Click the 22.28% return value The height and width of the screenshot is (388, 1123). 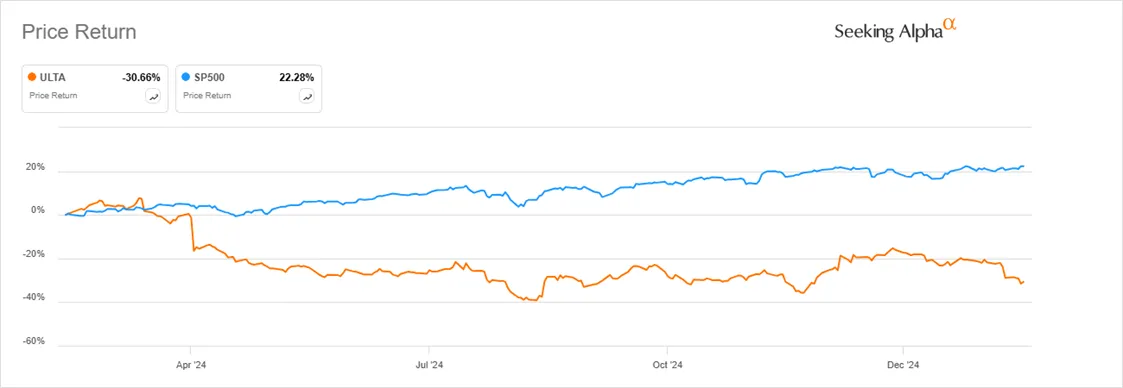pyautogui.click(x=297, y=76)
